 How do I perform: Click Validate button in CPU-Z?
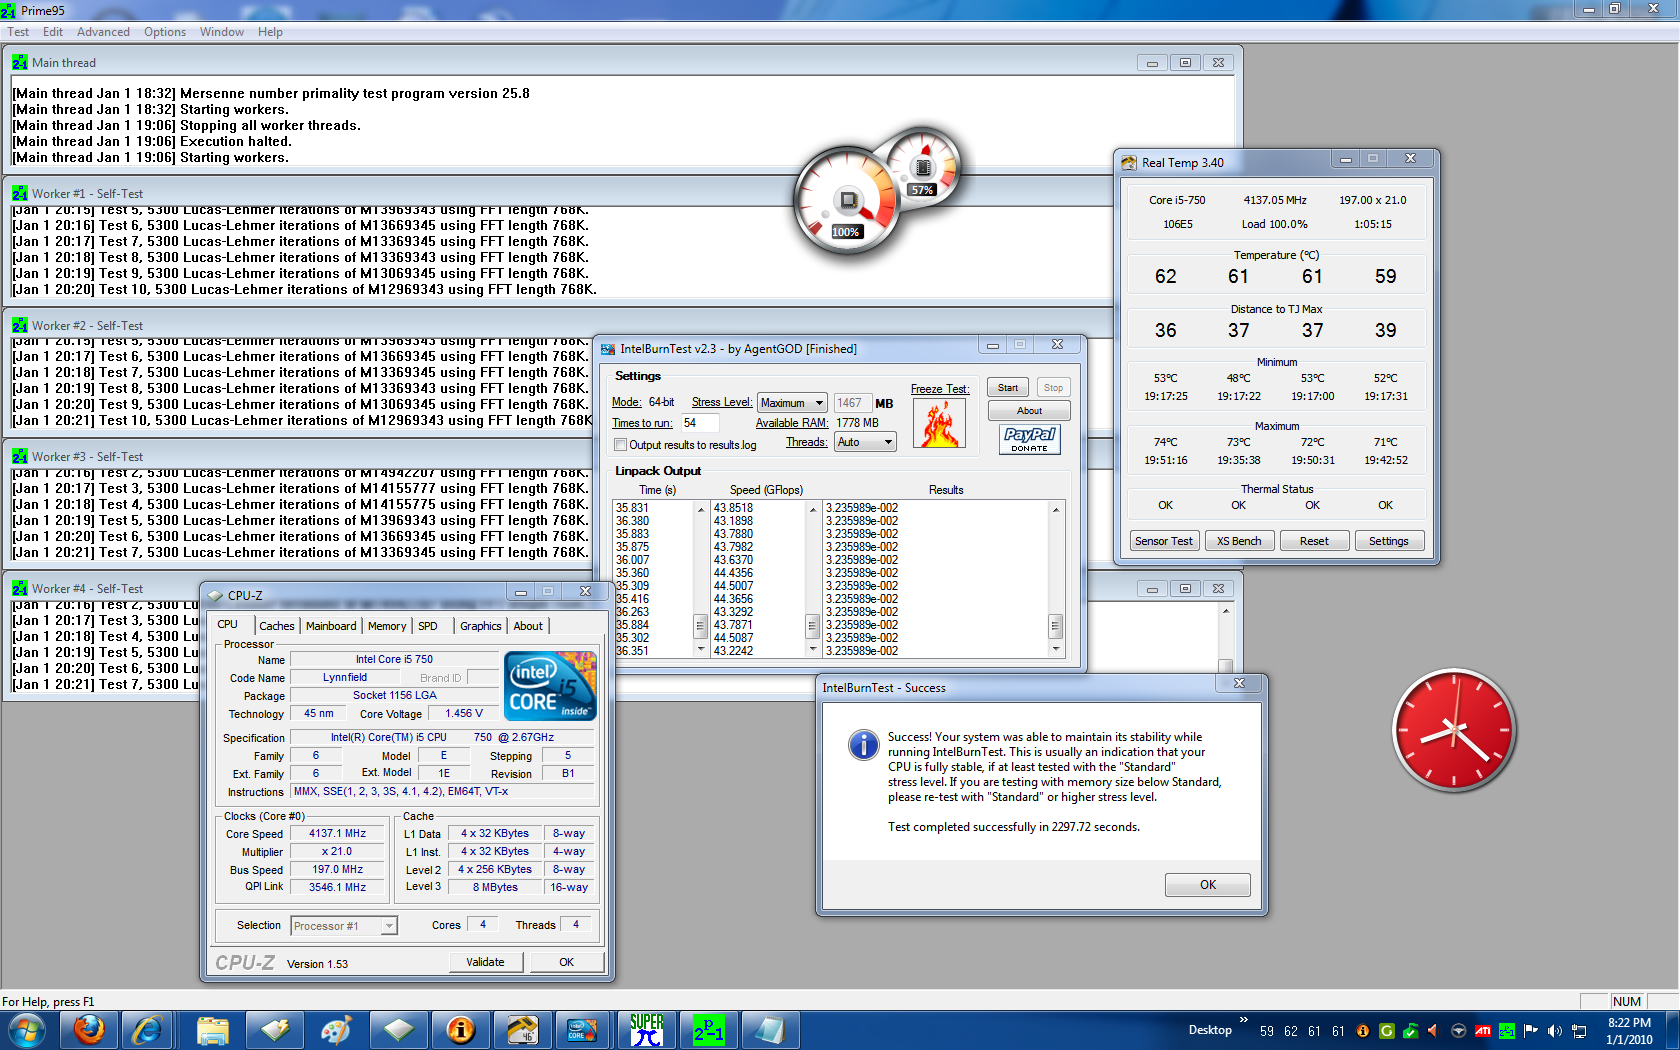[485, 962]
